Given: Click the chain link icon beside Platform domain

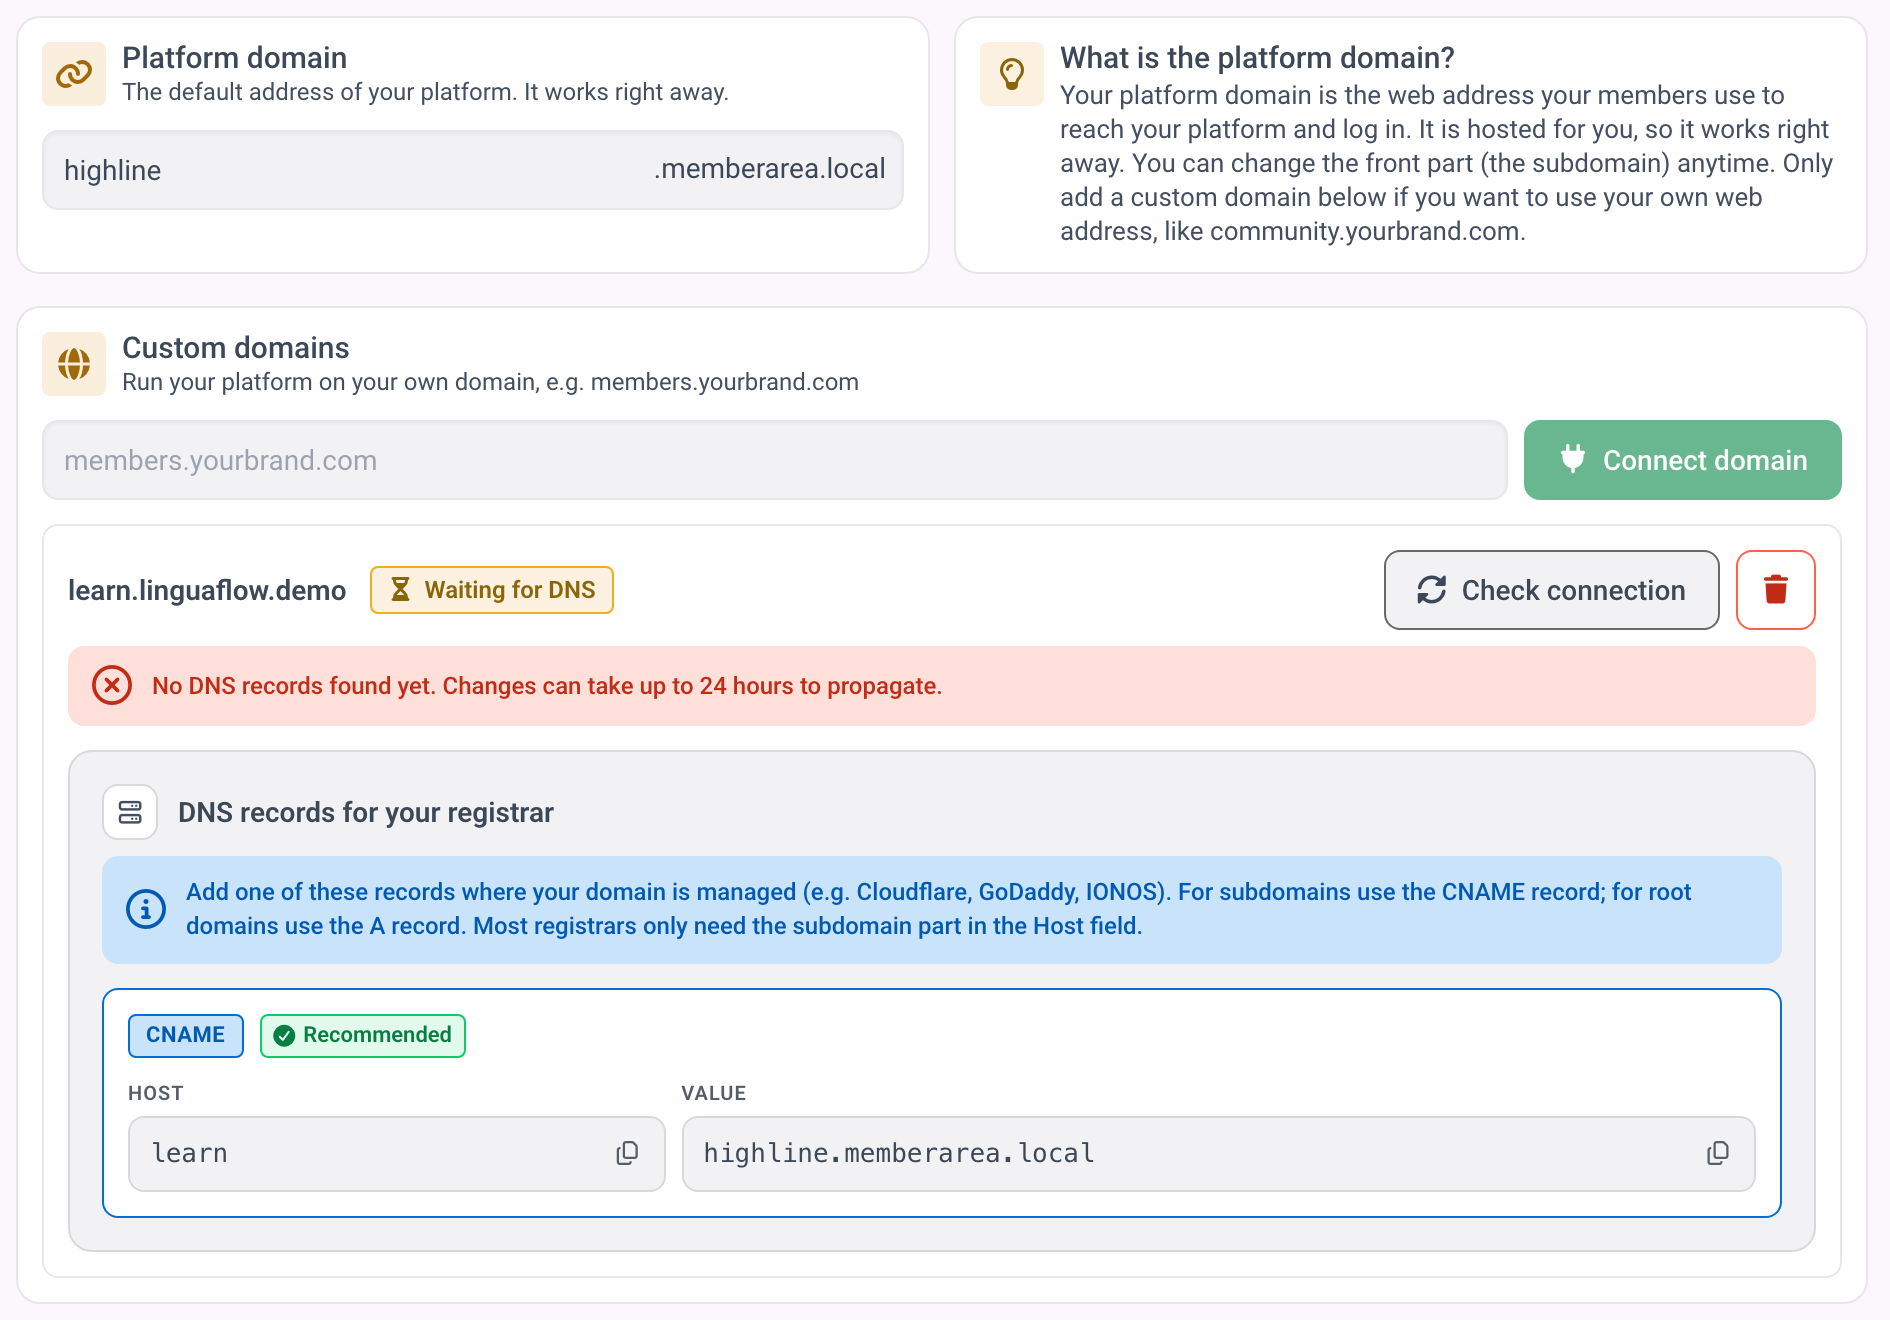Looking at the screenshot, I should [x=74, y=74].
